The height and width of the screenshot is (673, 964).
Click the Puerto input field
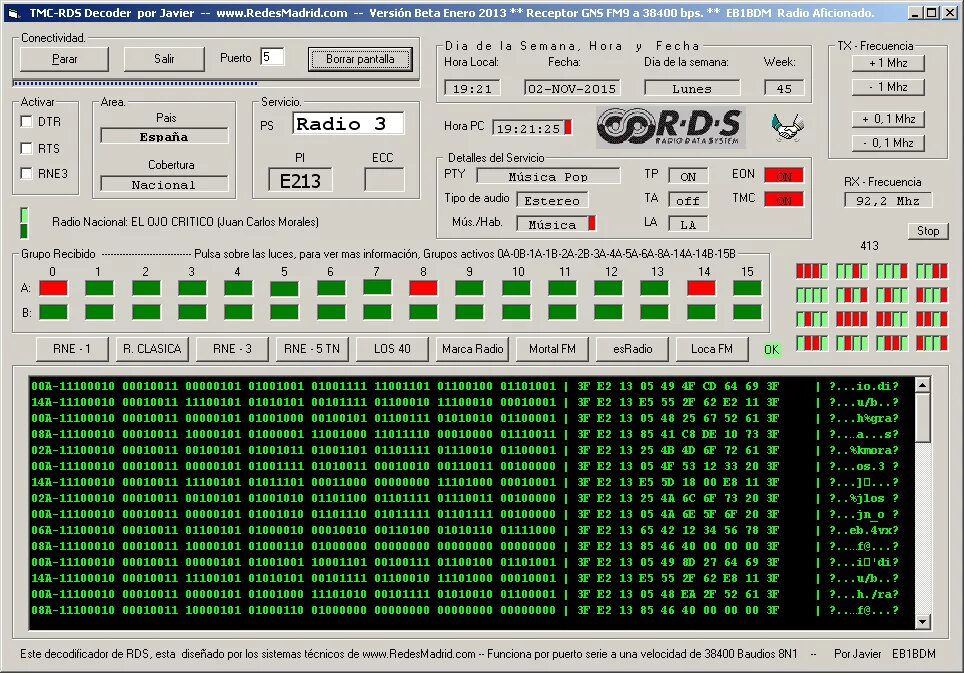click(x=272, y=57)
